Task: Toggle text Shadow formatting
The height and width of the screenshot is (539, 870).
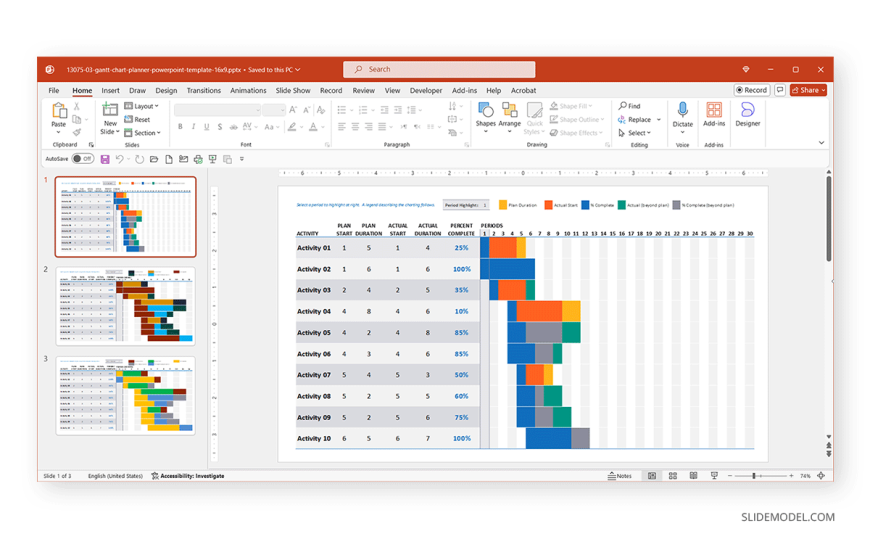Action: pos(220,127)
